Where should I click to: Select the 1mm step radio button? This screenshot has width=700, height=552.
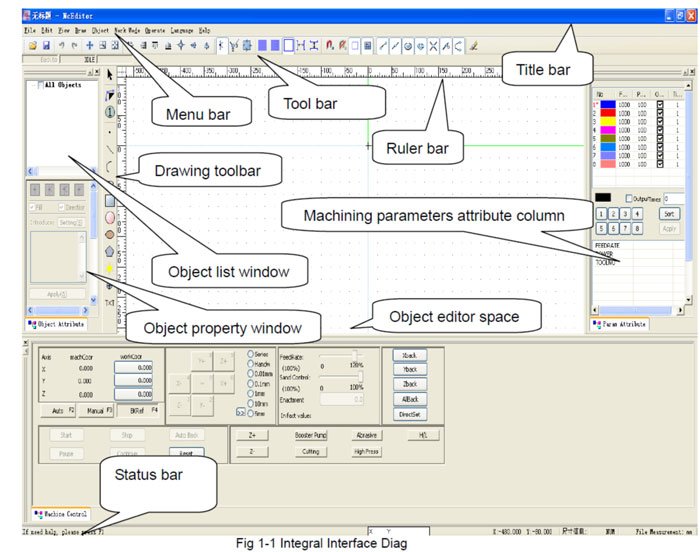(x=250, y=393)
